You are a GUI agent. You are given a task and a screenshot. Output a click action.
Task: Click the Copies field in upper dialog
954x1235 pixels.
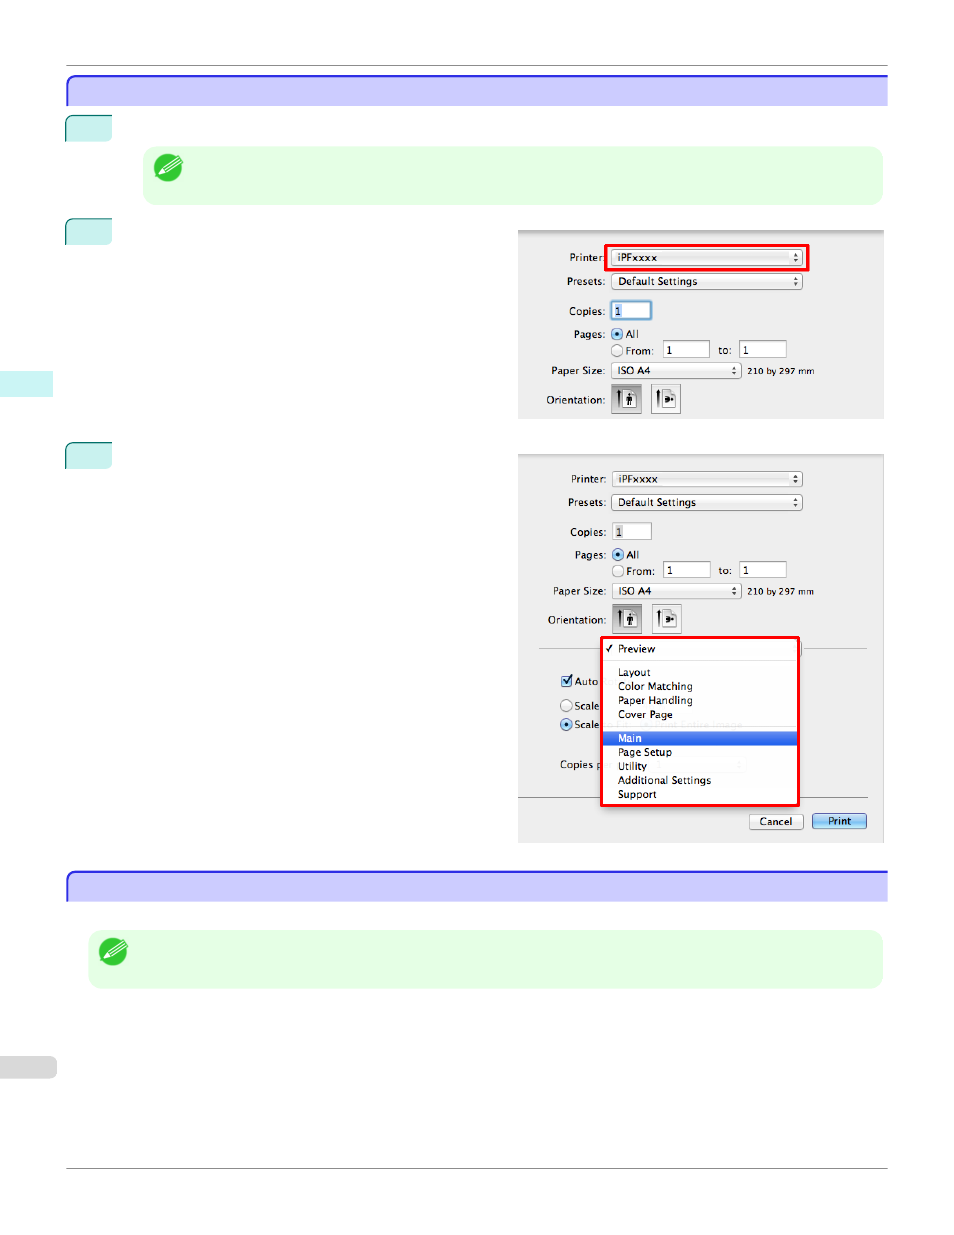point(631,311)
